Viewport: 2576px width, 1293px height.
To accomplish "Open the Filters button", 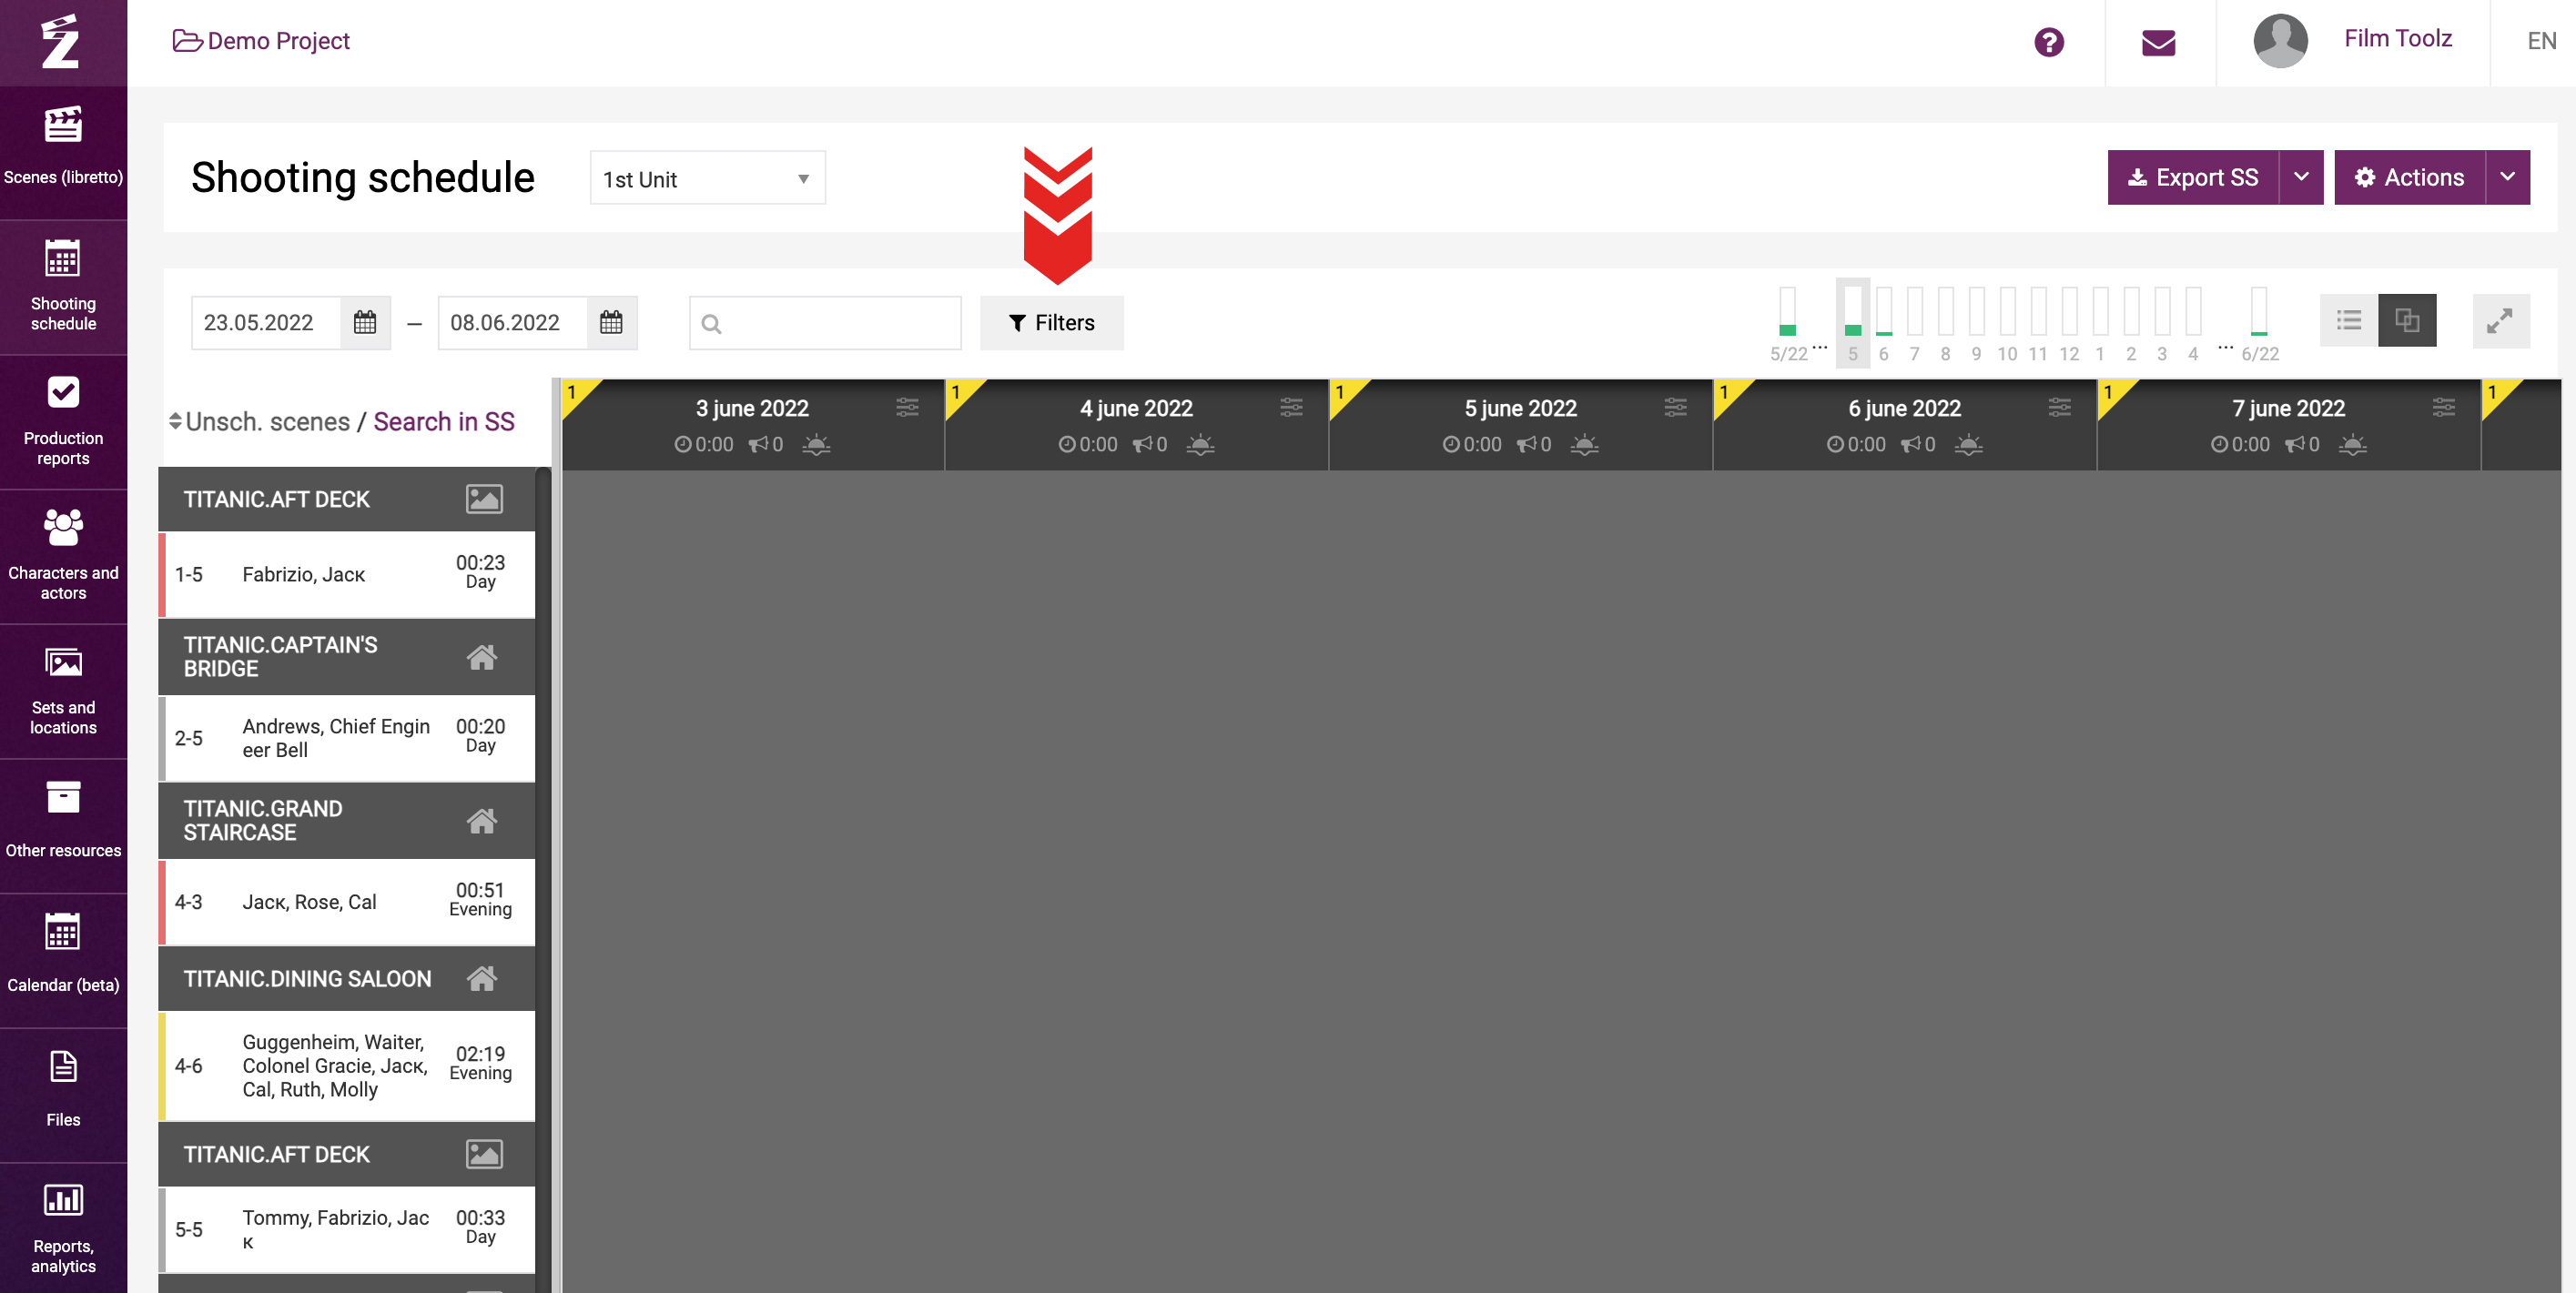I will pos(1051,323).
